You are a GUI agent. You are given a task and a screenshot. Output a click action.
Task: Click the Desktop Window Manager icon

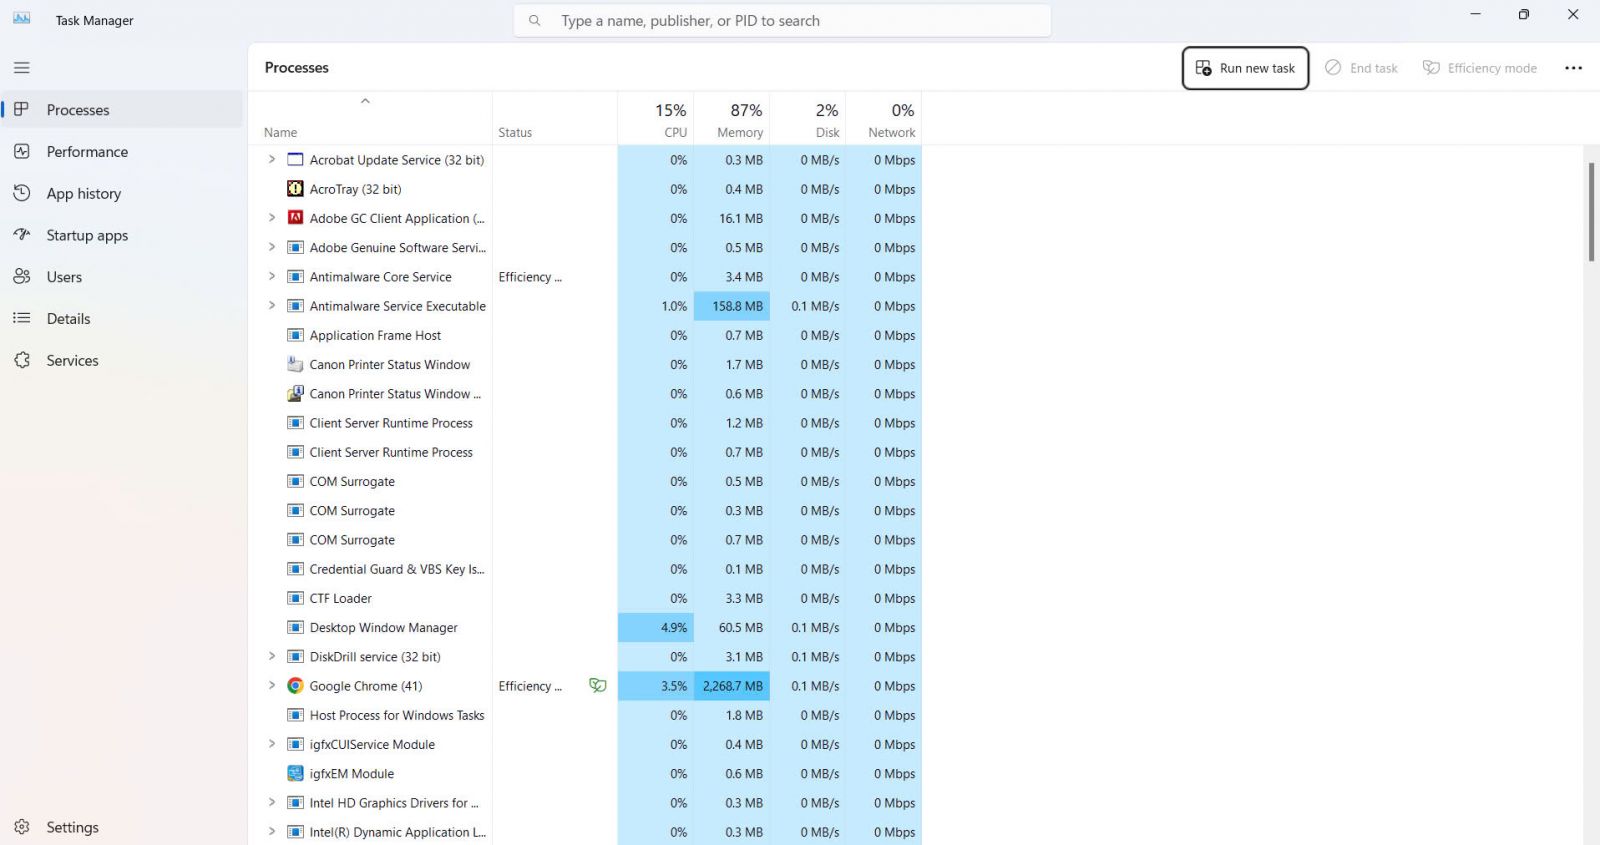pos(295,627)
